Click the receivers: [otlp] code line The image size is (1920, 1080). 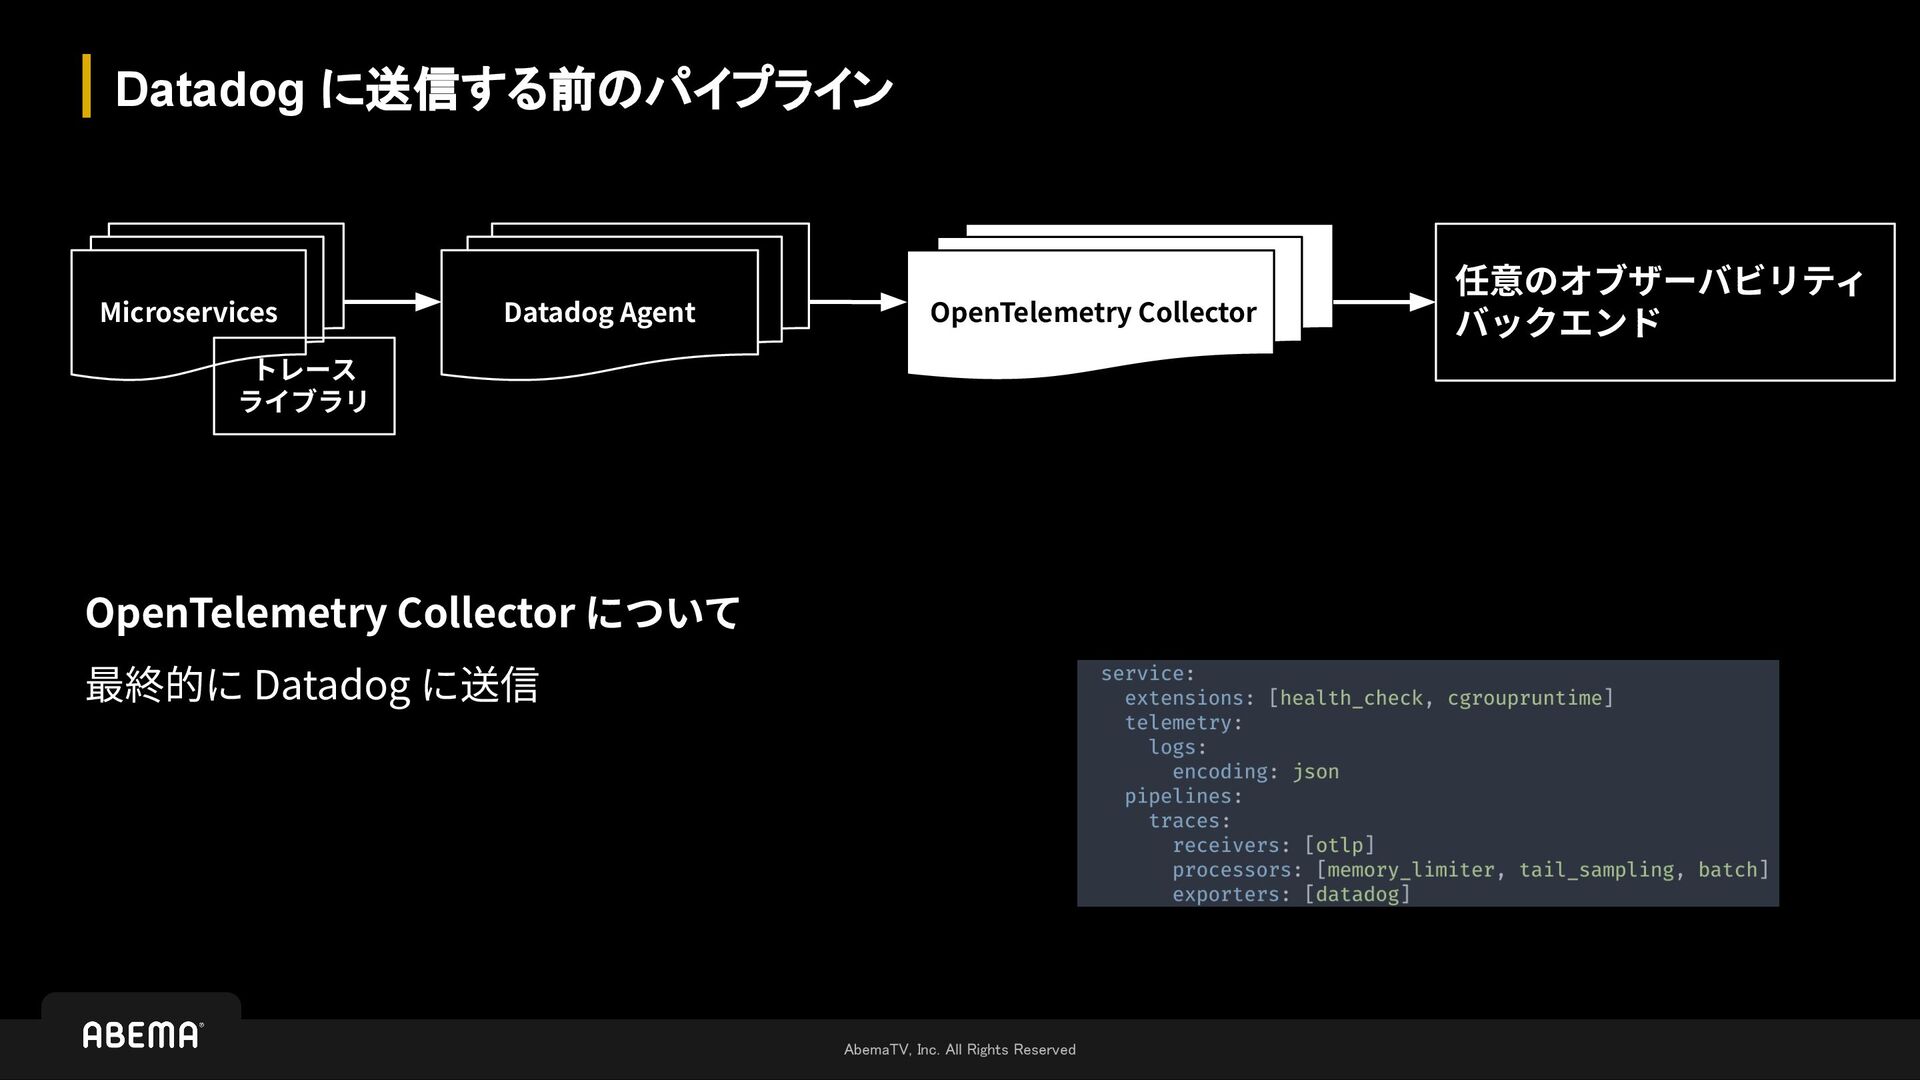tap(1273, 845)
